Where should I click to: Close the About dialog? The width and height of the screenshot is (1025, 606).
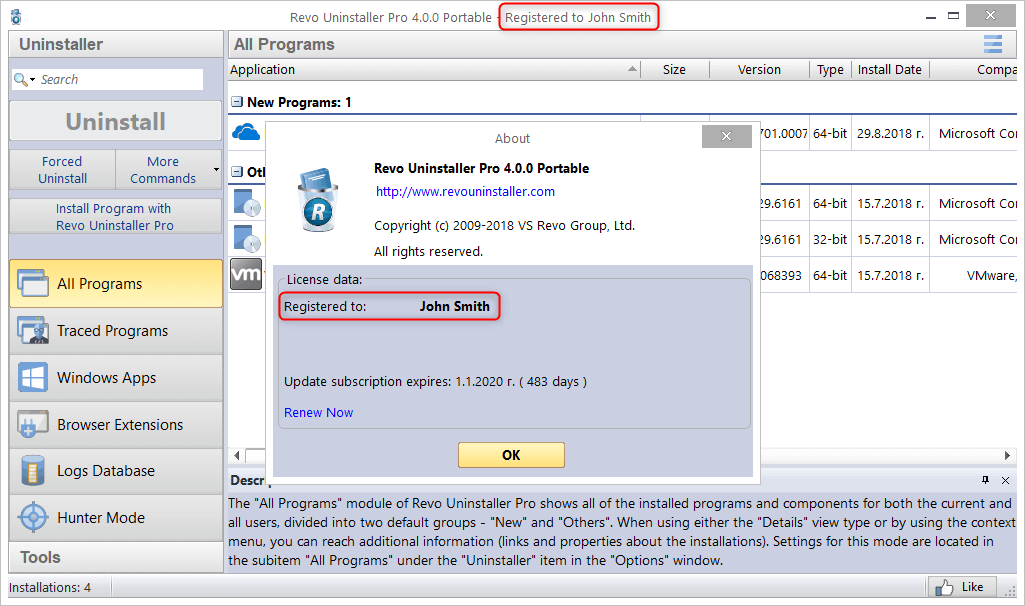(x=726, y=136)
